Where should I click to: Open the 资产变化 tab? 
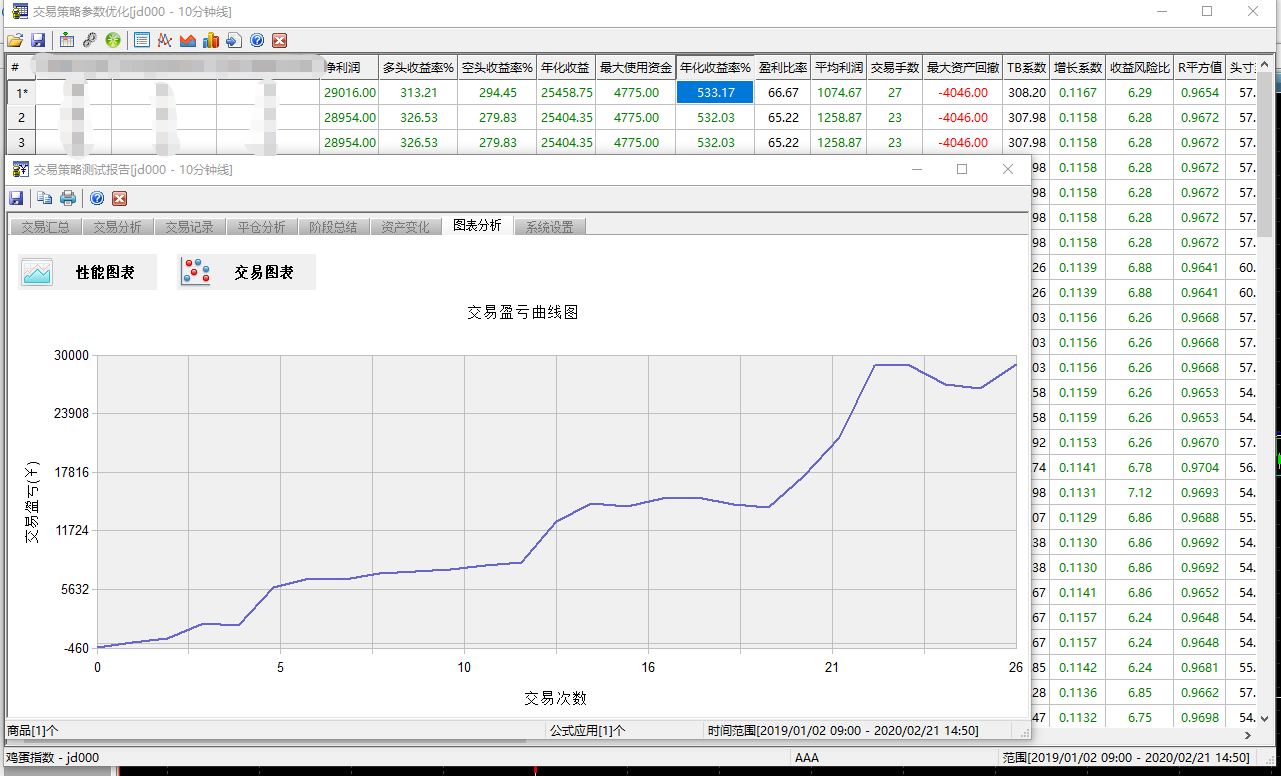point(405,227)
